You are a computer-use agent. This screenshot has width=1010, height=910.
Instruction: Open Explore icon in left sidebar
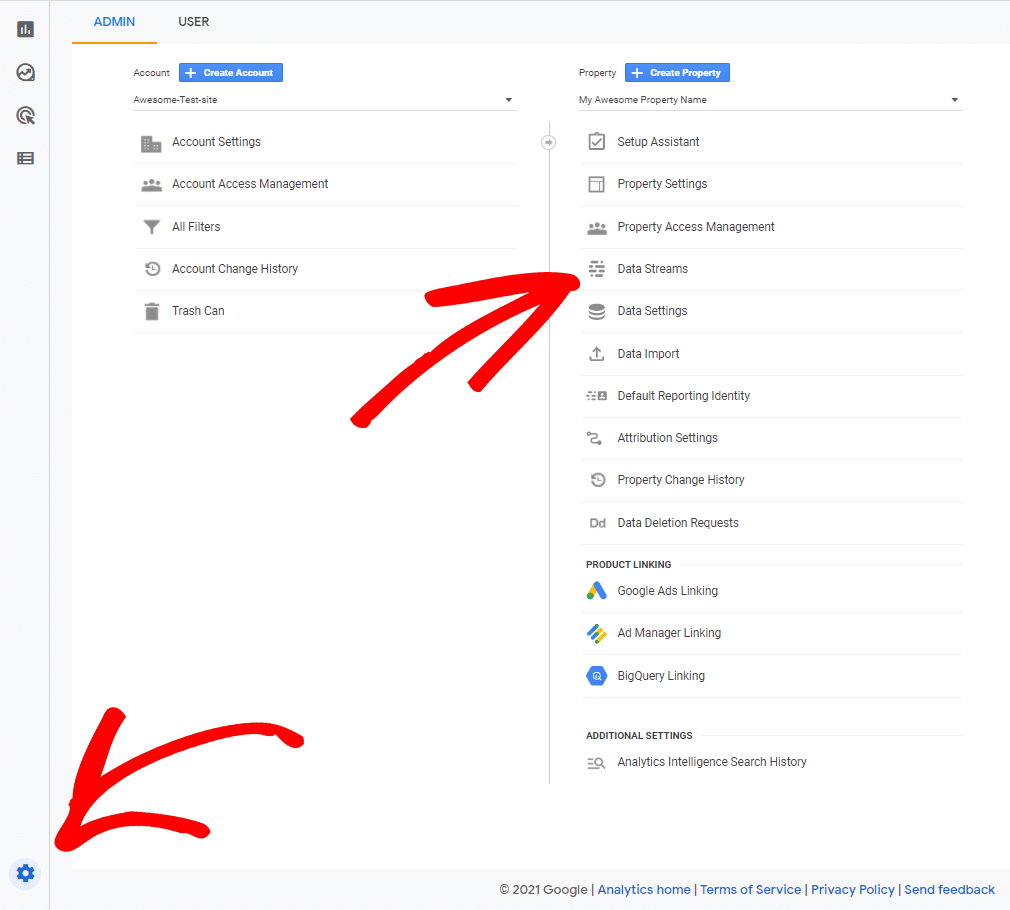(25, 72)
